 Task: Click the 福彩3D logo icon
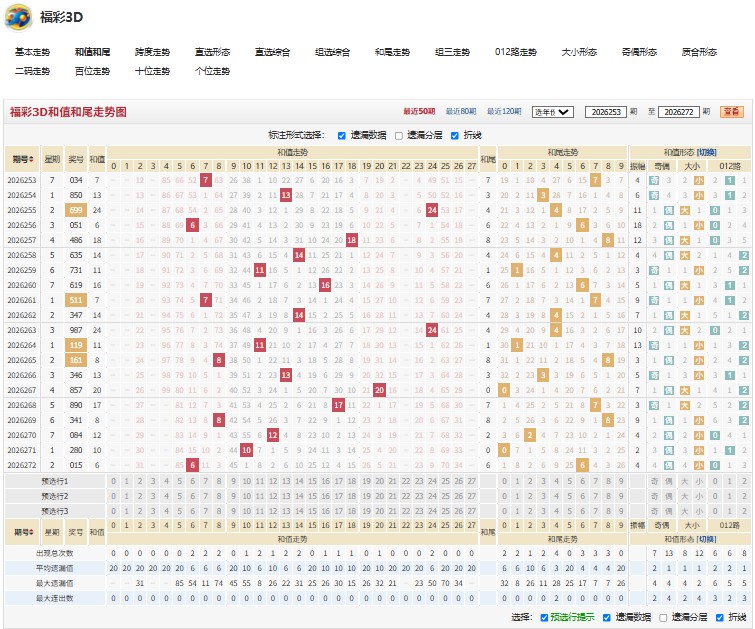18,17
